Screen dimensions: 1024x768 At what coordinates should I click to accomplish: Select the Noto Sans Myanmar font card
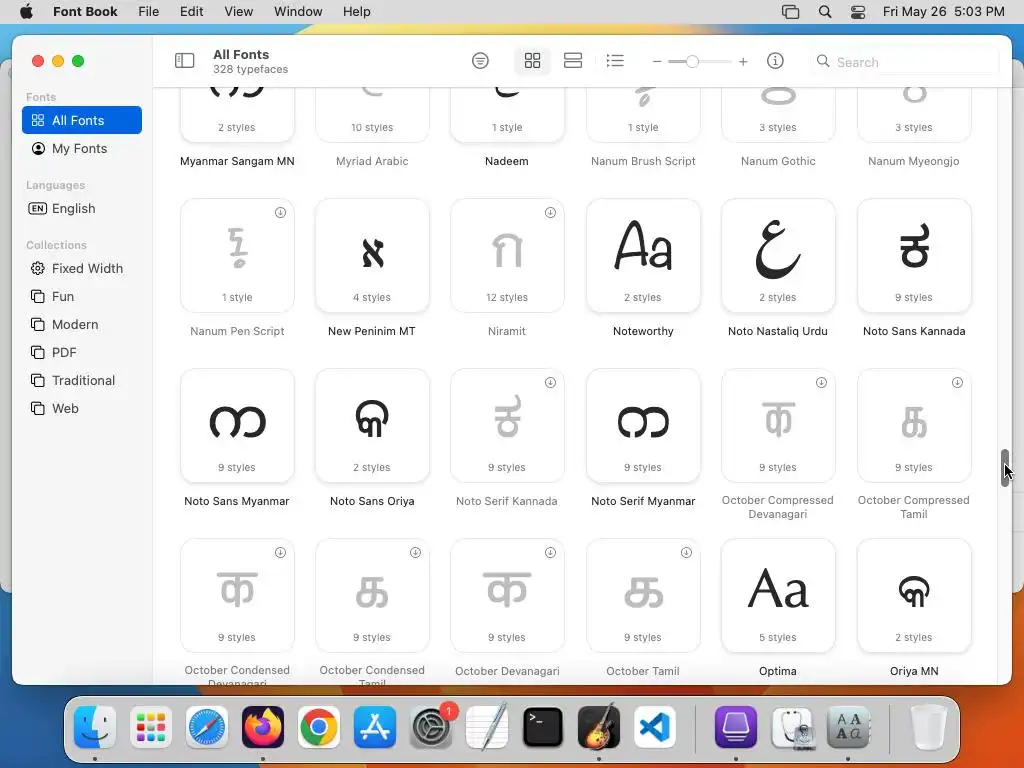(x=237, y=426)
